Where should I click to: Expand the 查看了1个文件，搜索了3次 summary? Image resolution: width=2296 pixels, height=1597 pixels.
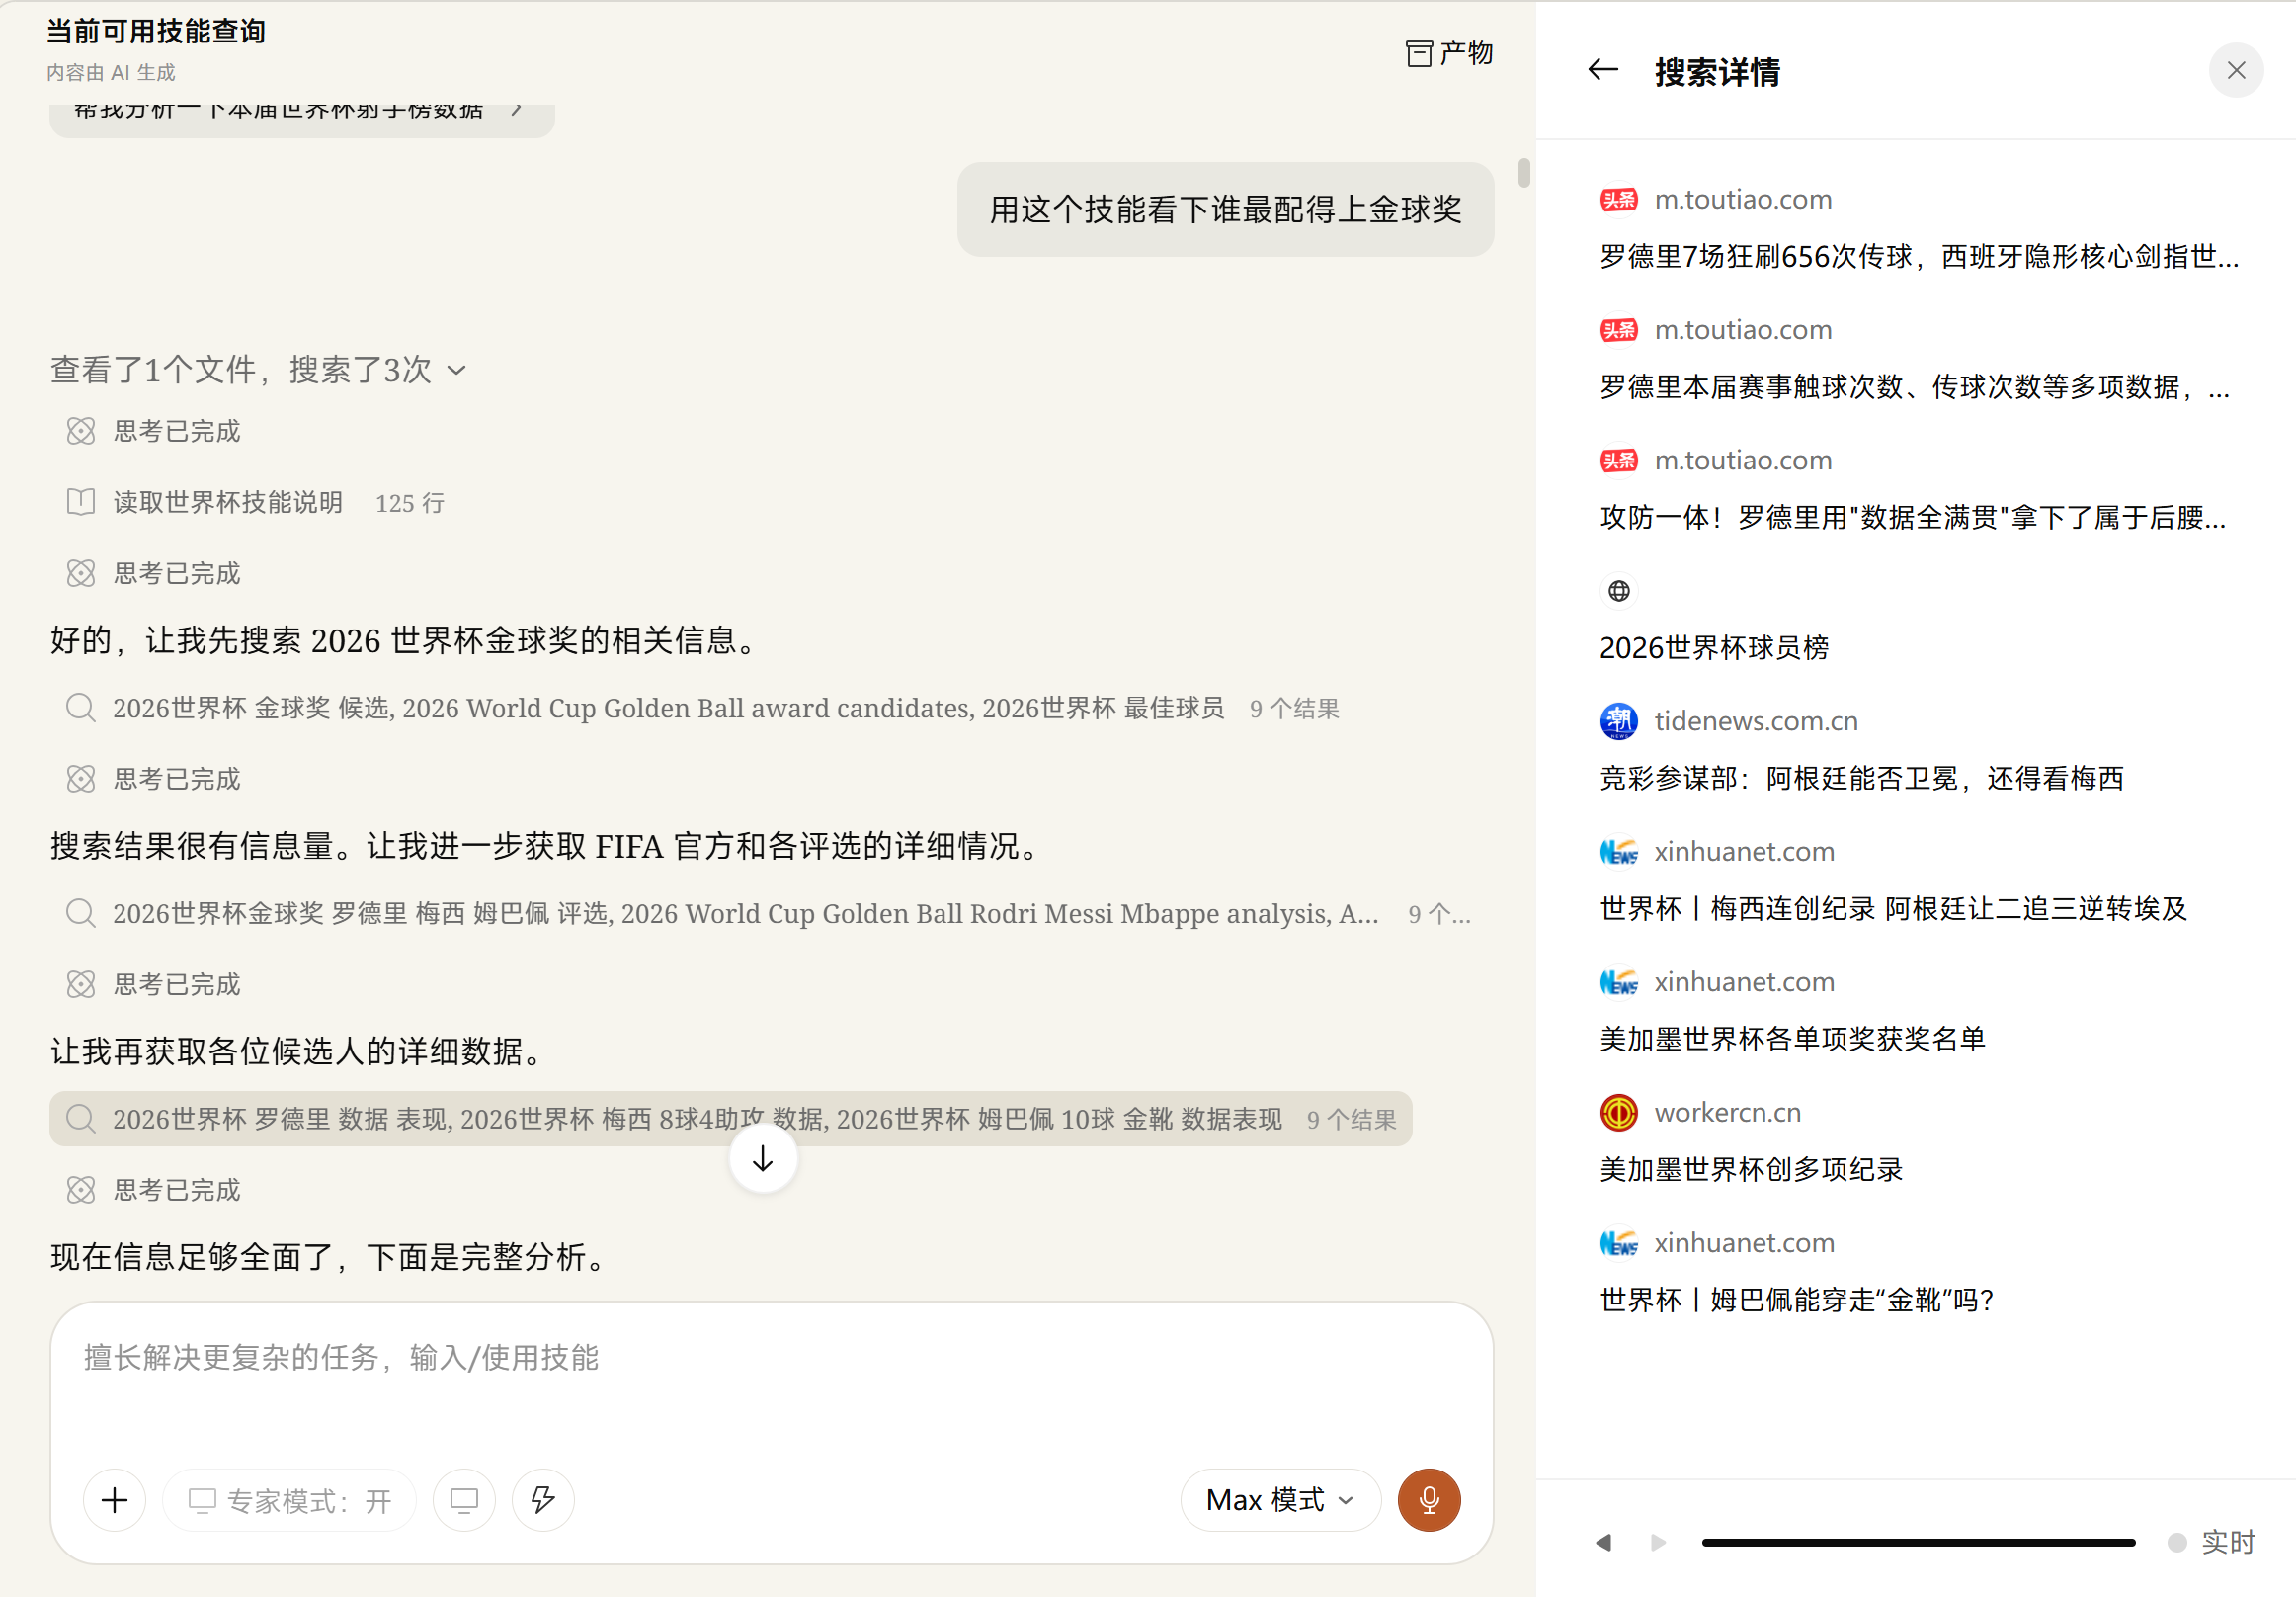(258, 370)
